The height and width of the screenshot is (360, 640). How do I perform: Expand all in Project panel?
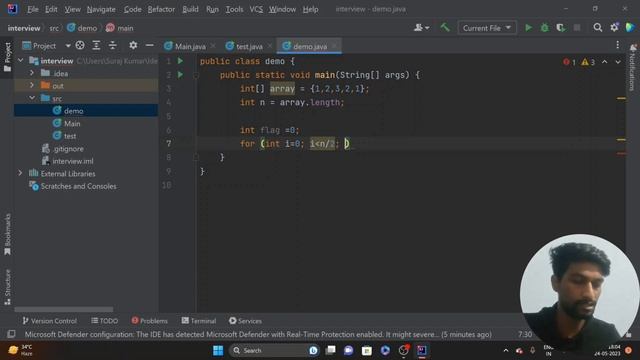[96, 45]
